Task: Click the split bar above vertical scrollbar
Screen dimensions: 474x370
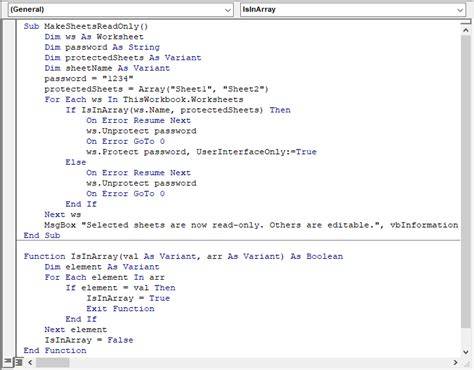Action: point(465,23)
